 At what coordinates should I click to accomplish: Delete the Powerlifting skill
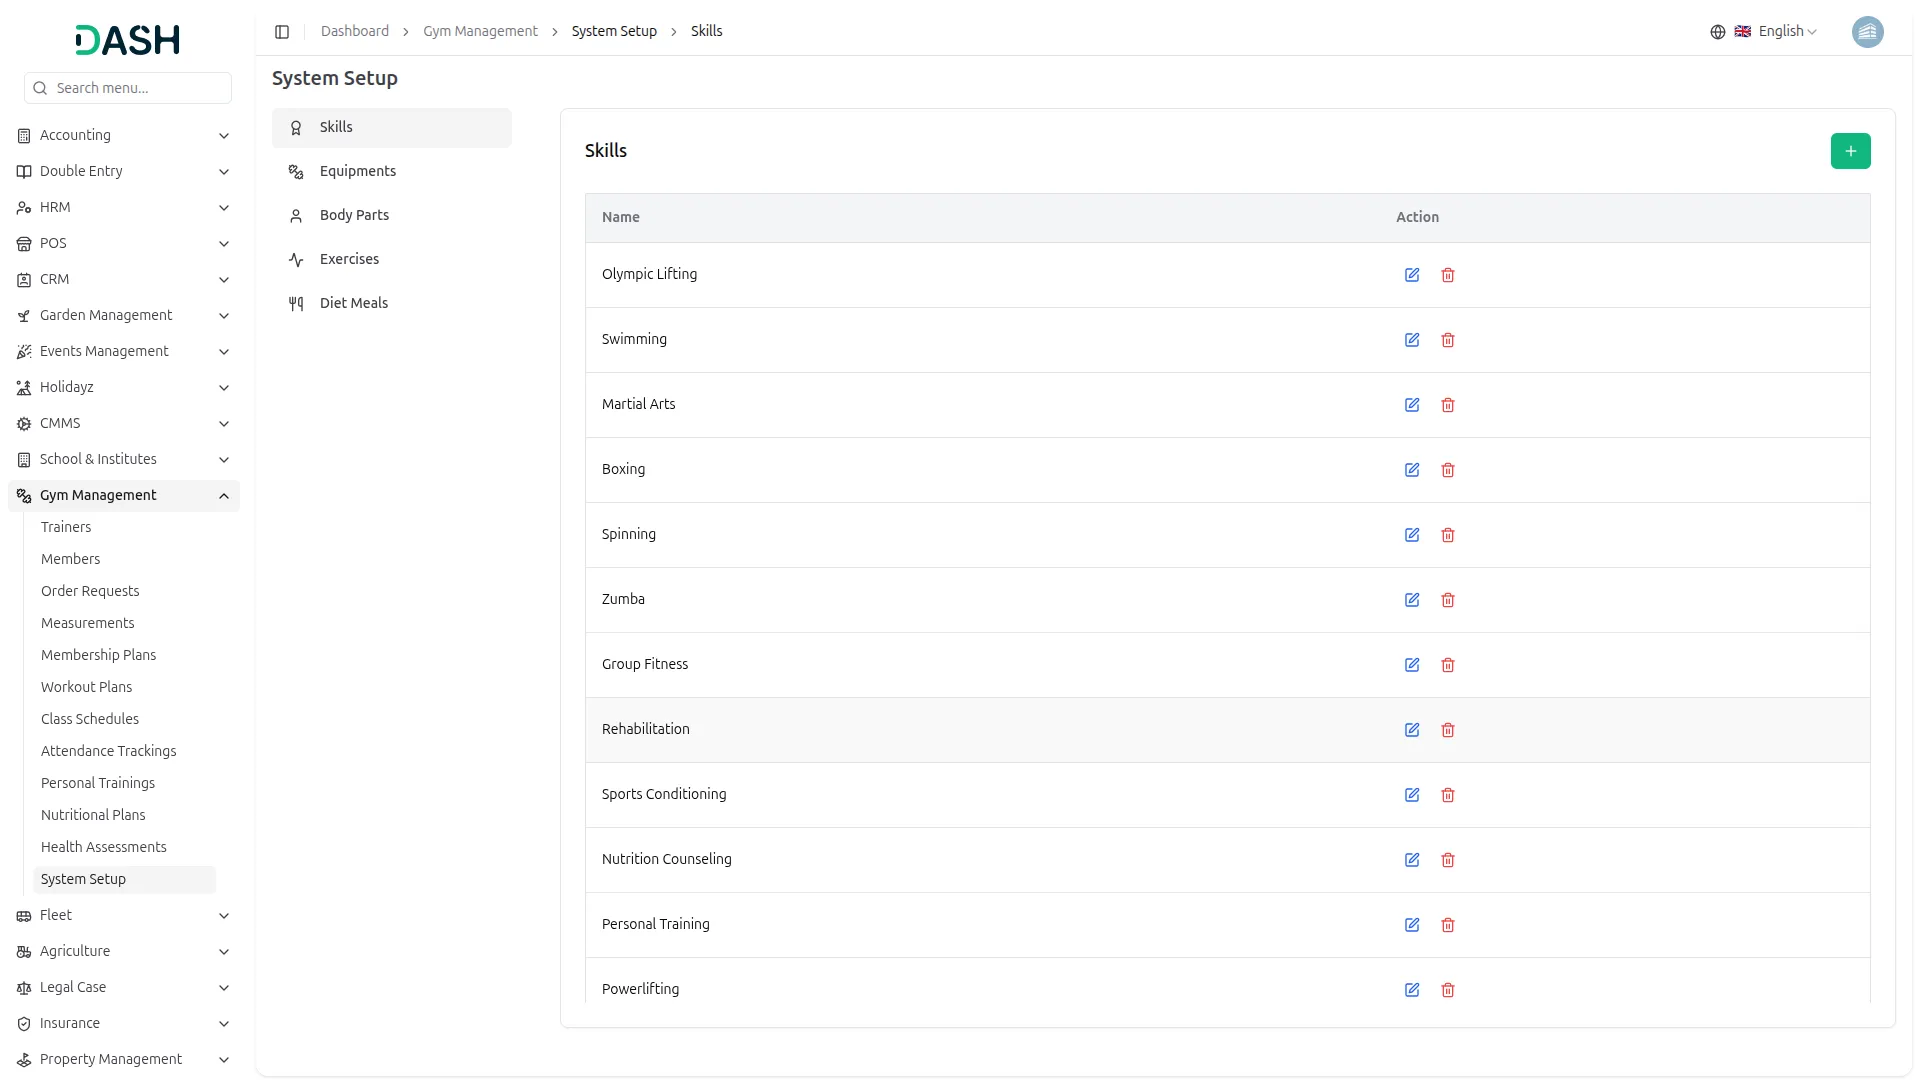tap(1448, 990)
